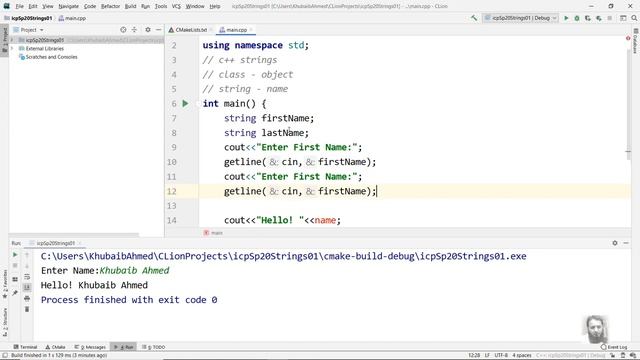Viewport: 640px width, 360px height.
Task: Click the collapse all icon in Project panel
Action: pos(134,30)
